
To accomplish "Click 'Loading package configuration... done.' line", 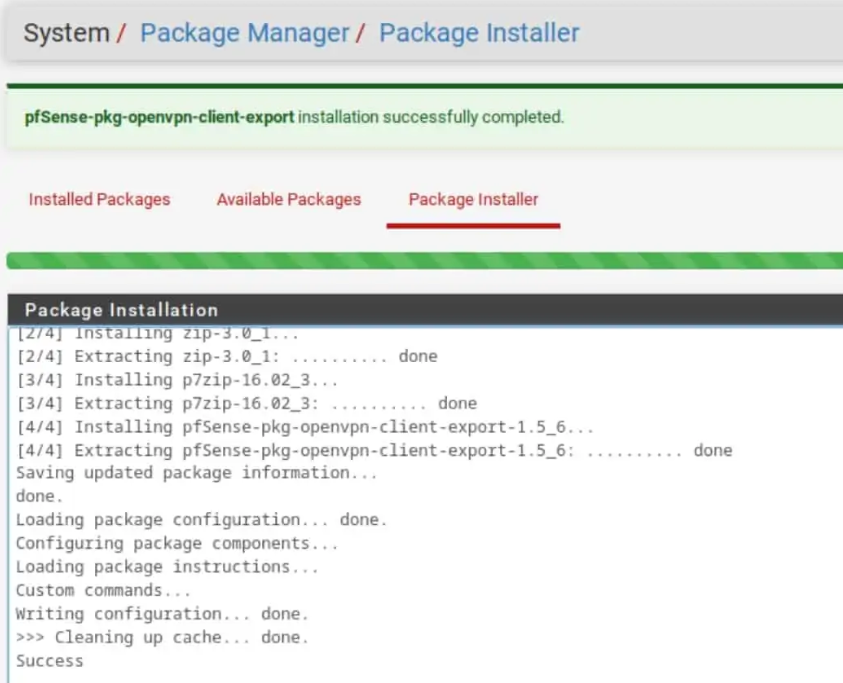I will pyautogui.click(x=201, y=520).
